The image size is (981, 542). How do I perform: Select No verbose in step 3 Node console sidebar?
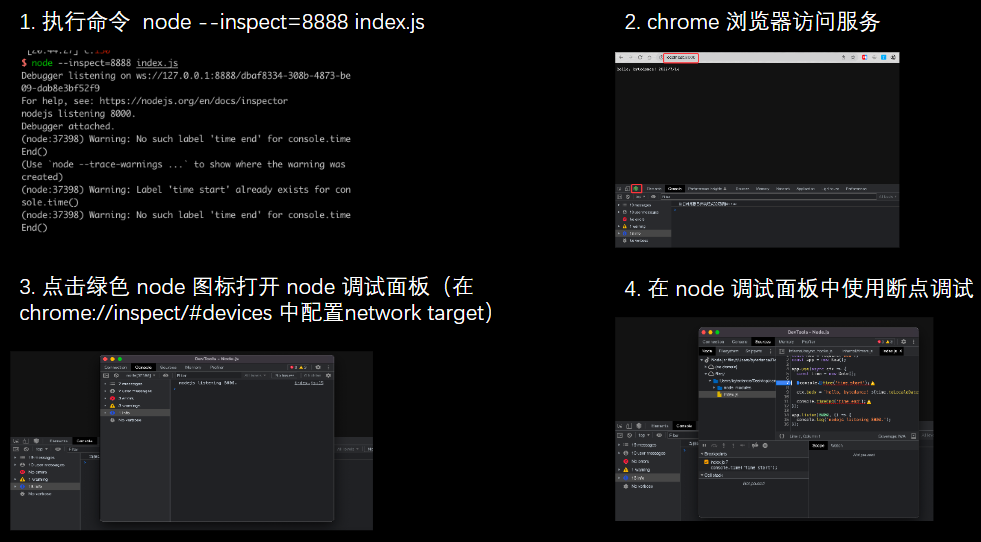click(135, 420)
